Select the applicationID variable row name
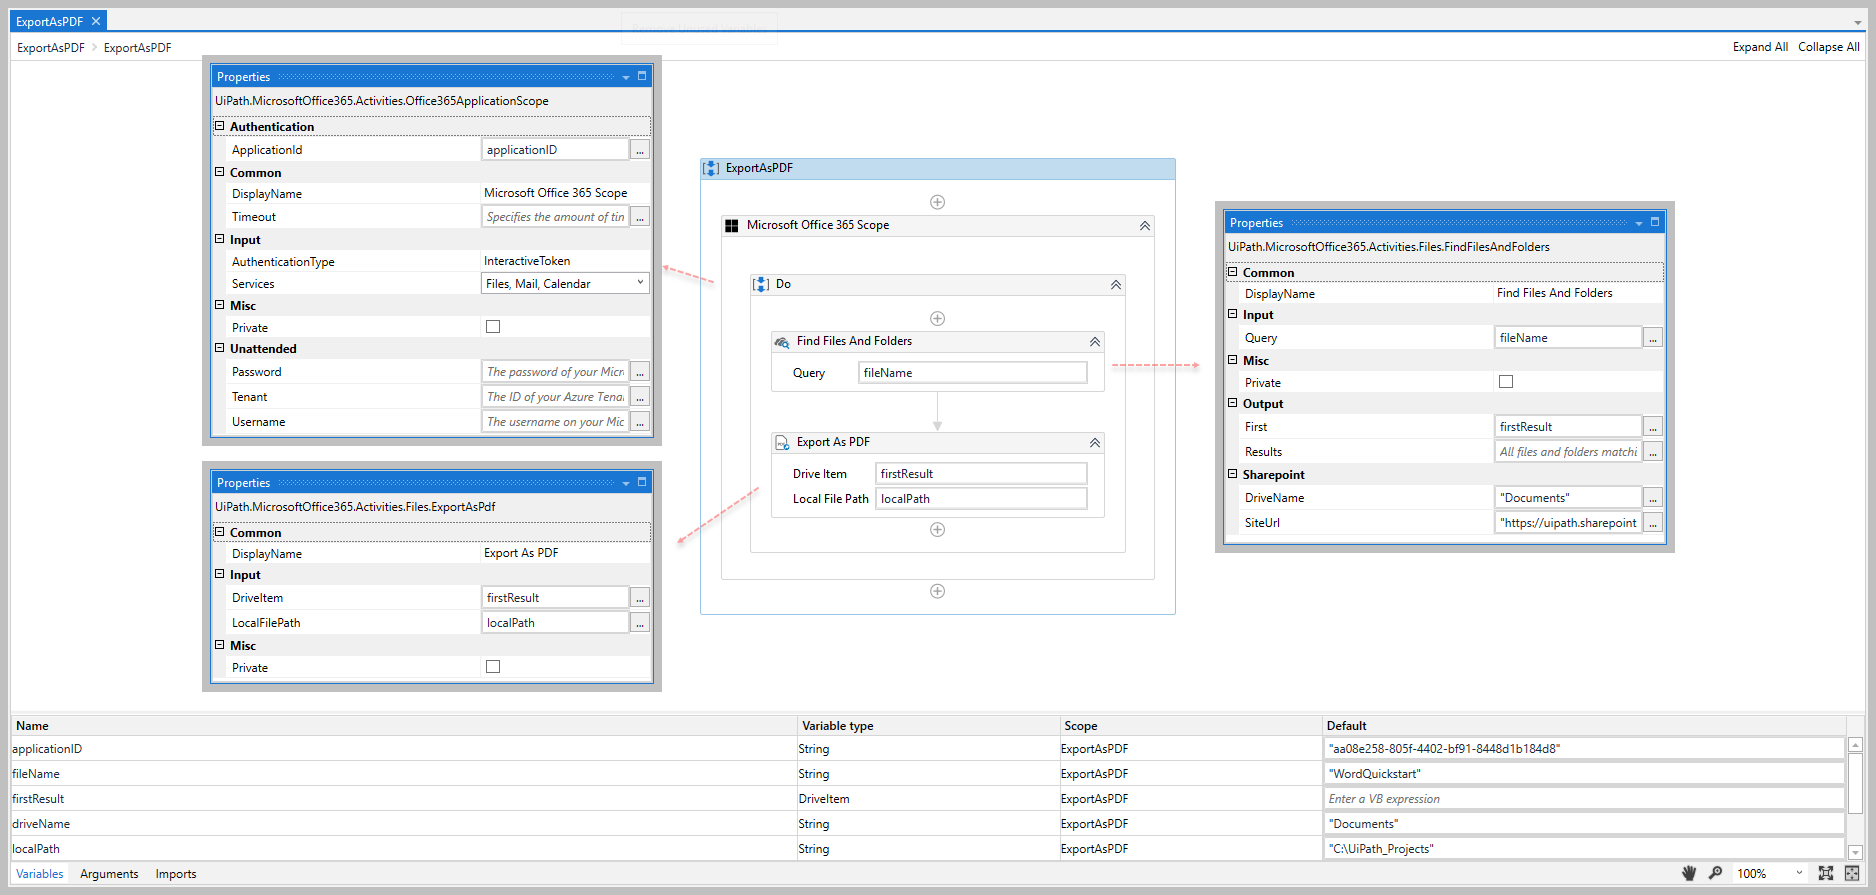 (x=47, y=749)
